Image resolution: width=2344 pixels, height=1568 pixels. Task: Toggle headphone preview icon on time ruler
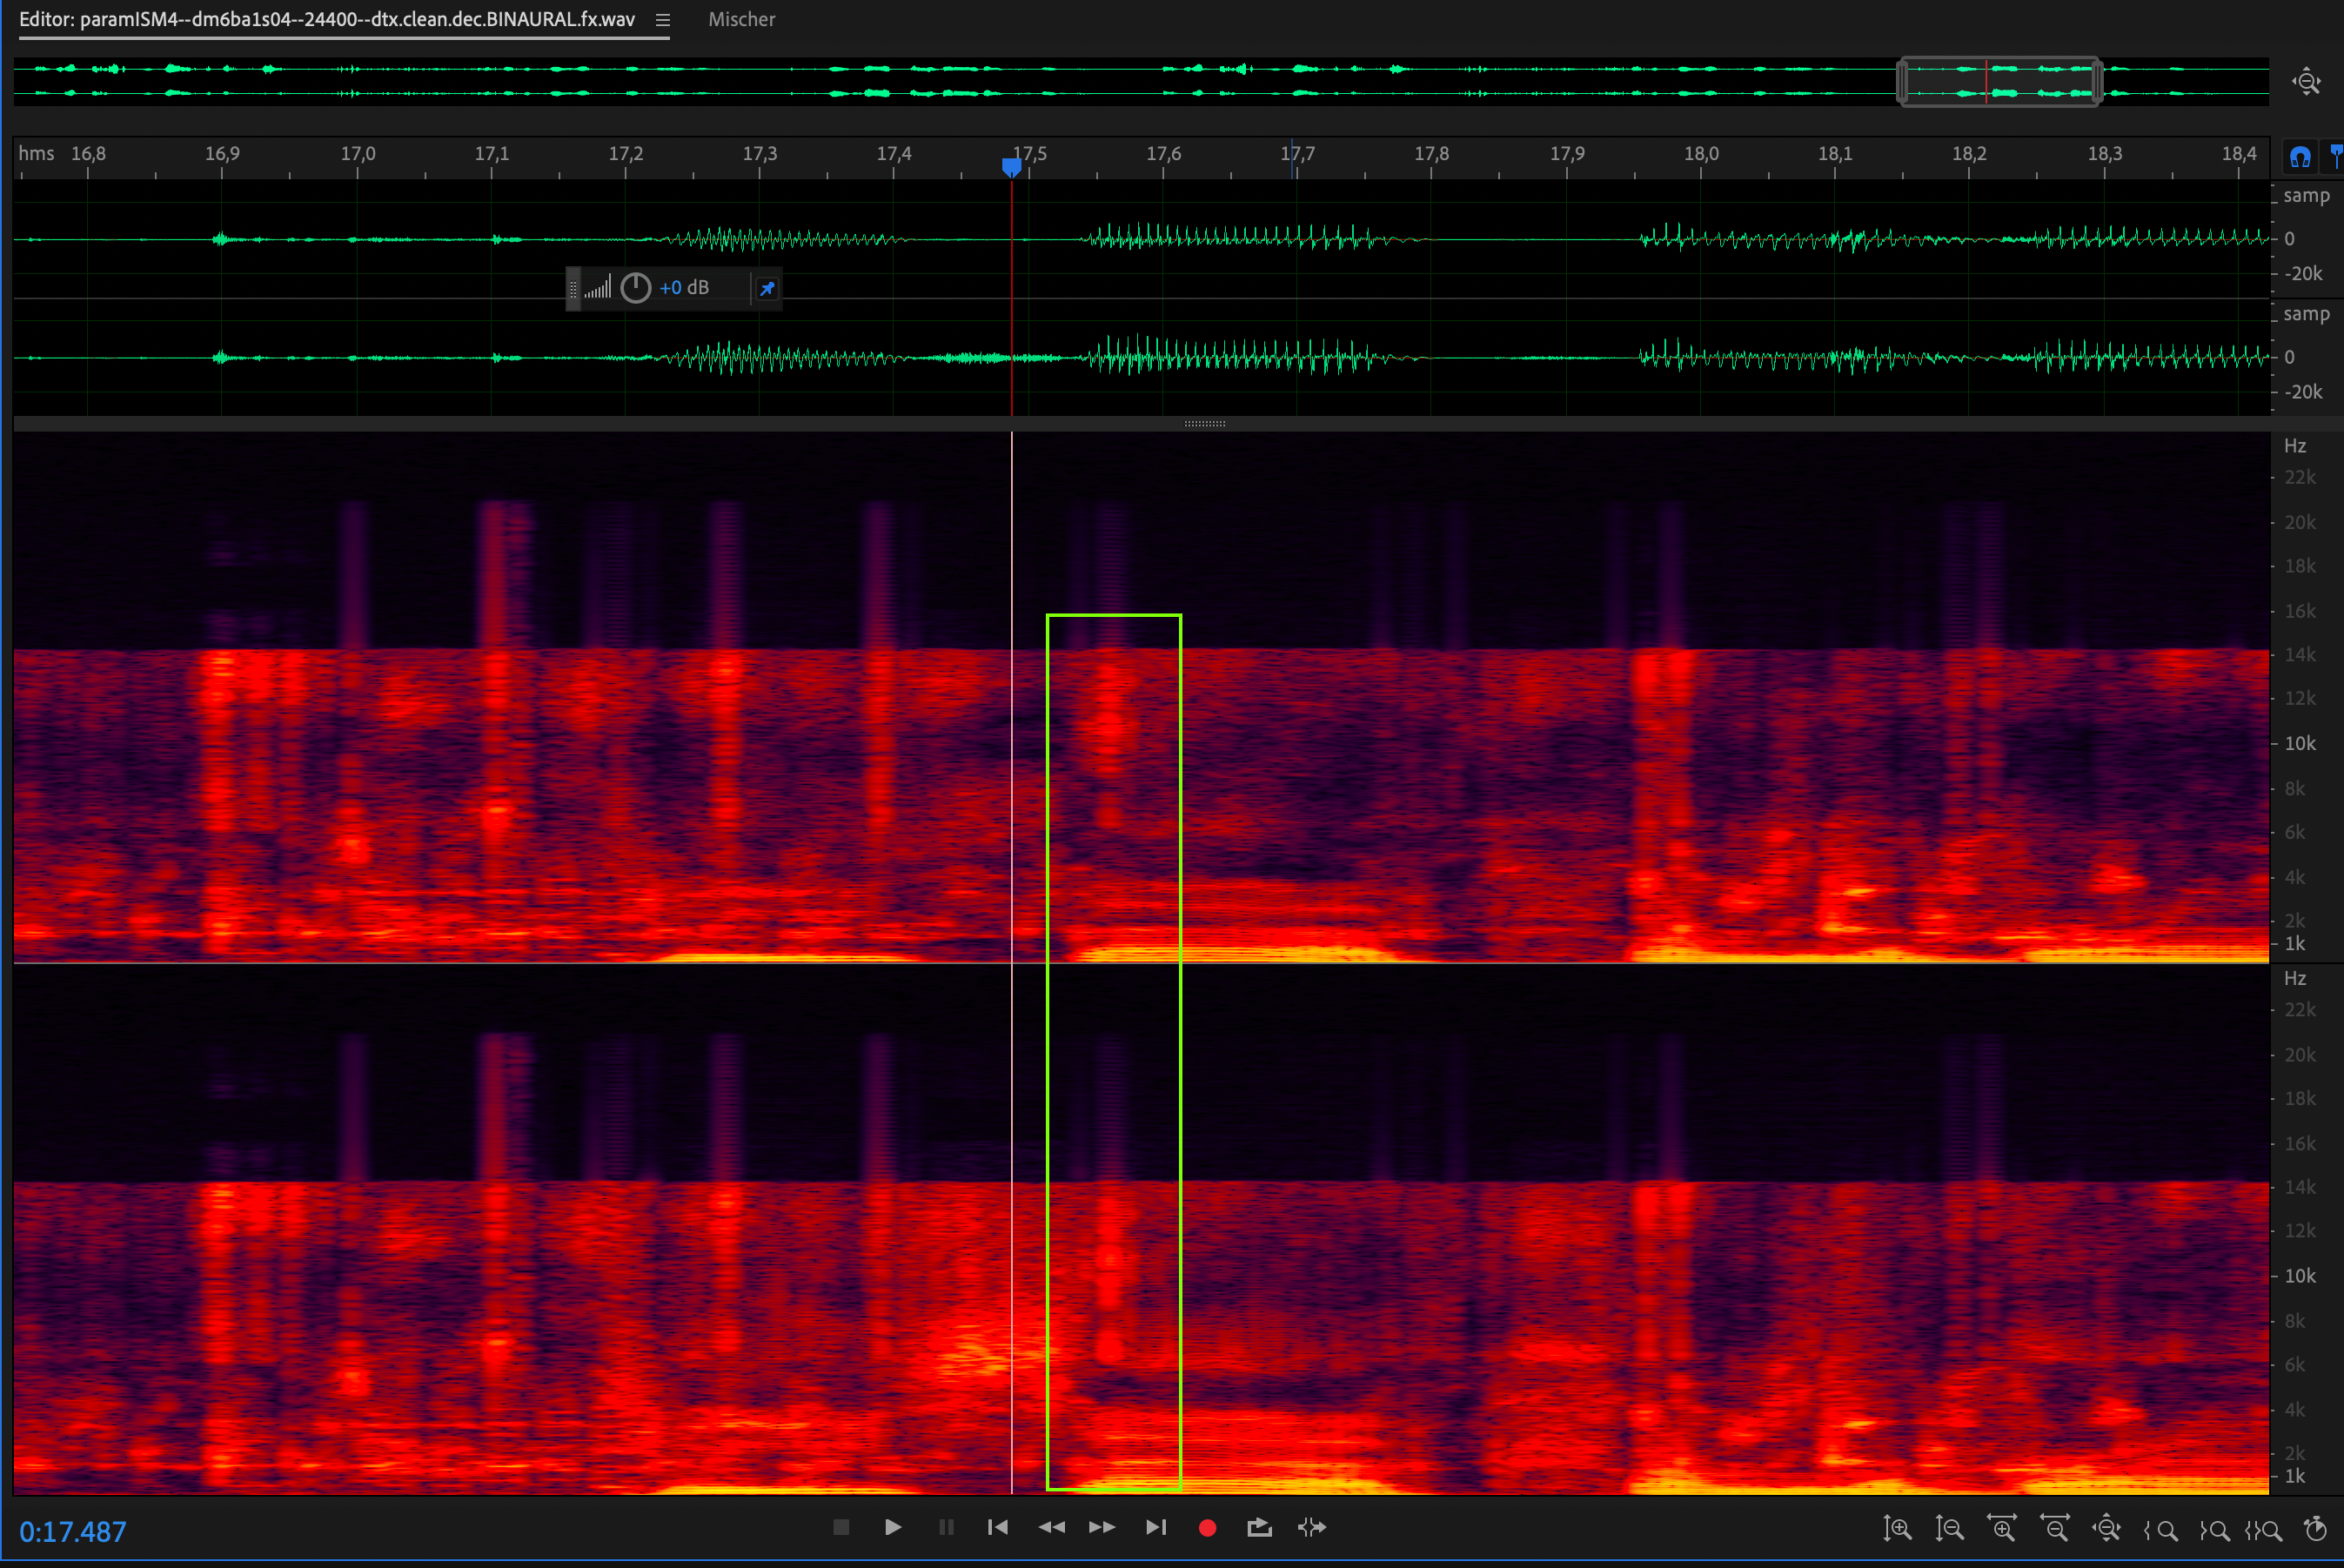click(2300, 157)
